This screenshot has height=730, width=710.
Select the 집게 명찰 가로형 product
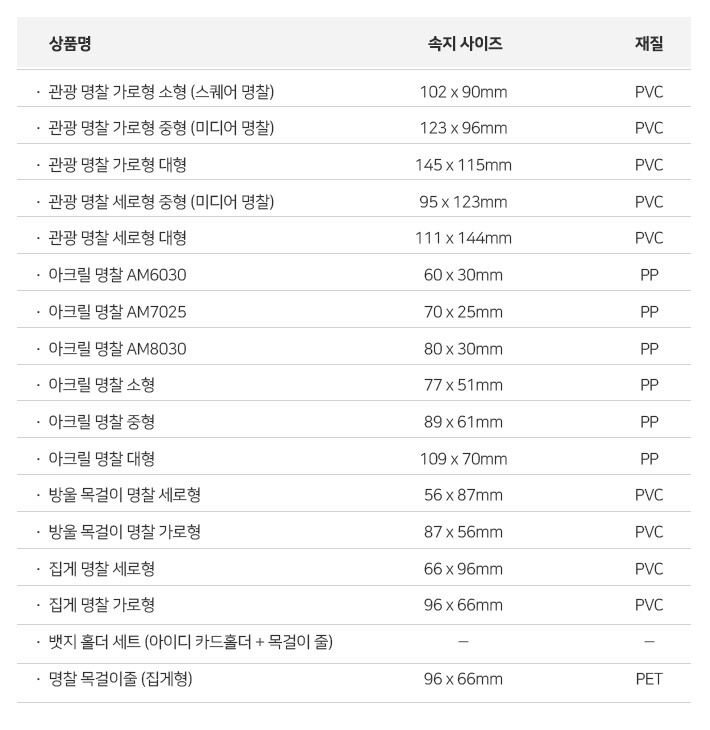click(x=101, y=605)
